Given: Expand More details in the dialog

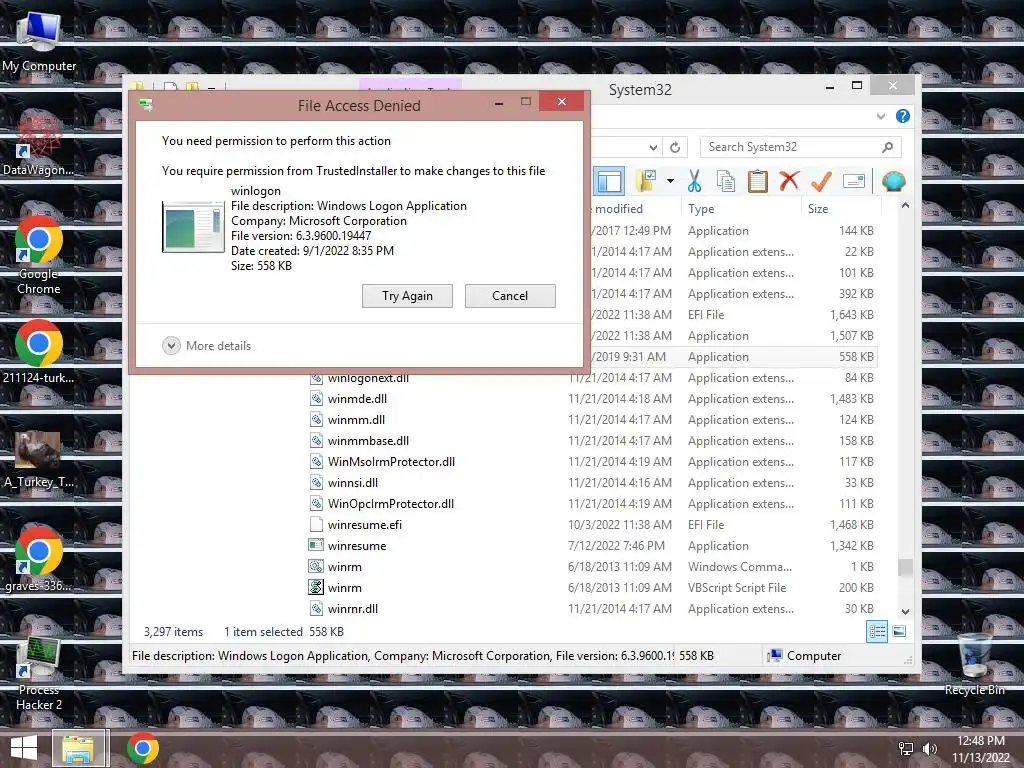Looking at the screenshot, I should point(207,345).
